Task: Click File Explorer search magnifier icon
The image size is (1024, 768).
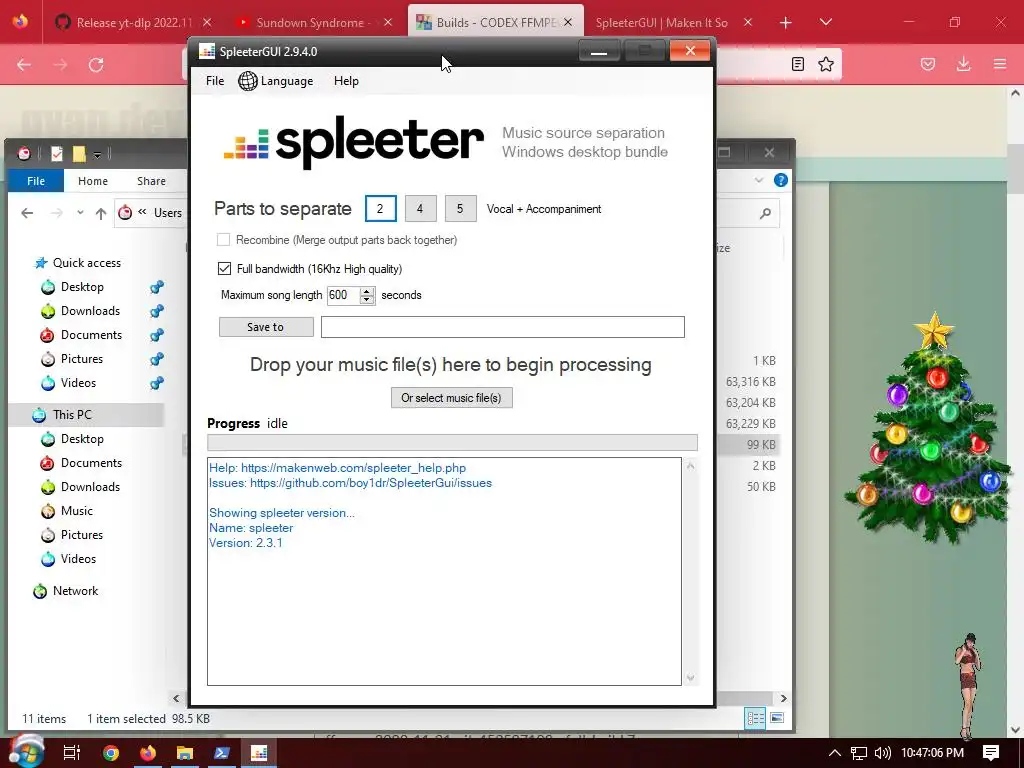Action: click(x=765, y=213)
